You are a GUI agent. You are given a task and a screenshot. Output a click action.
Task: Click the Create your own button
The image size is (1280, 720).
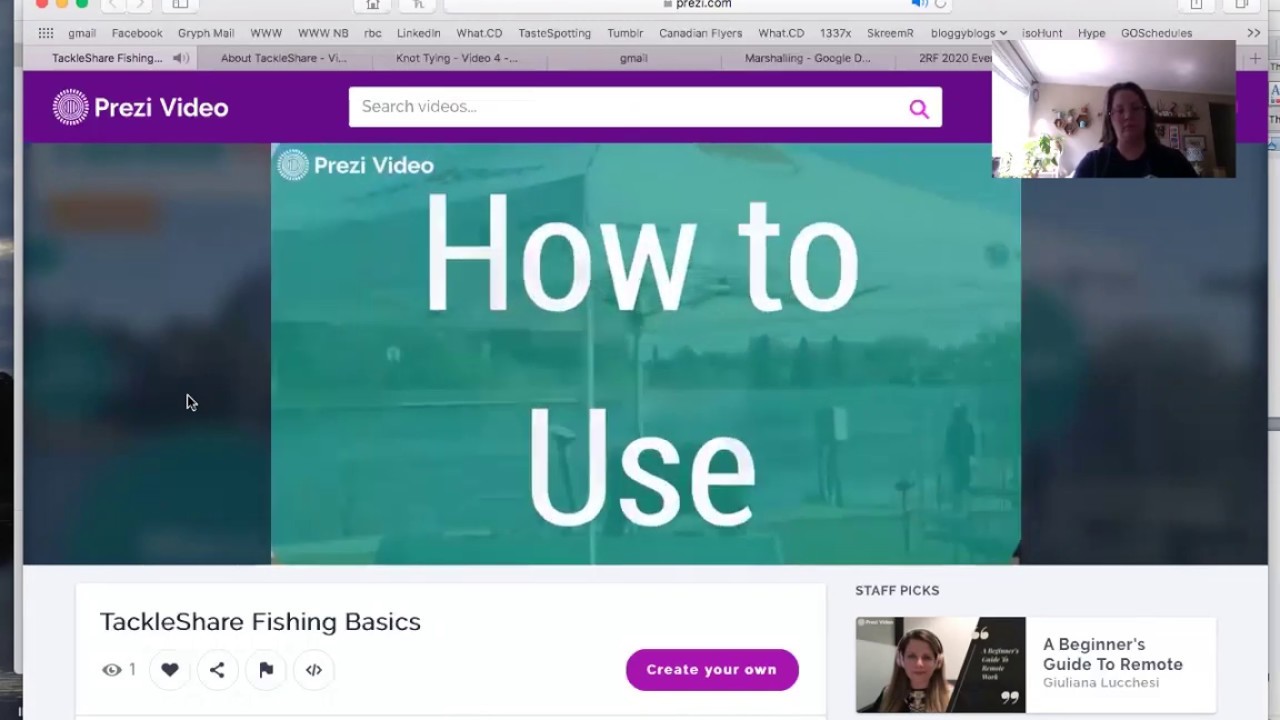tap(712, 670)
